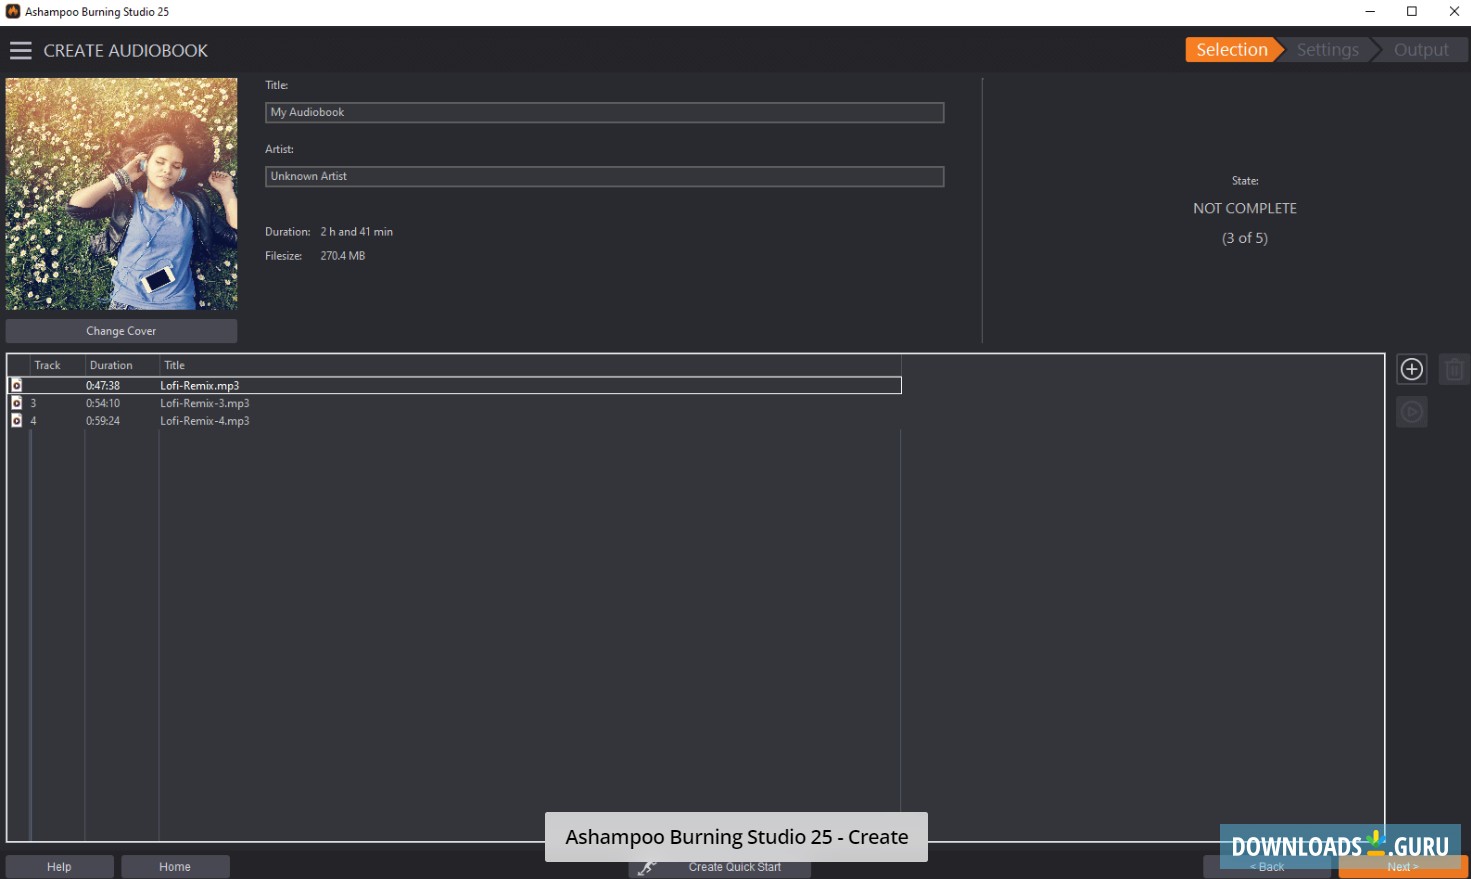Click the 0:59:24 duration cell
The height and width of the screenshot is (879, 1471).
click(x=103, y=421)
